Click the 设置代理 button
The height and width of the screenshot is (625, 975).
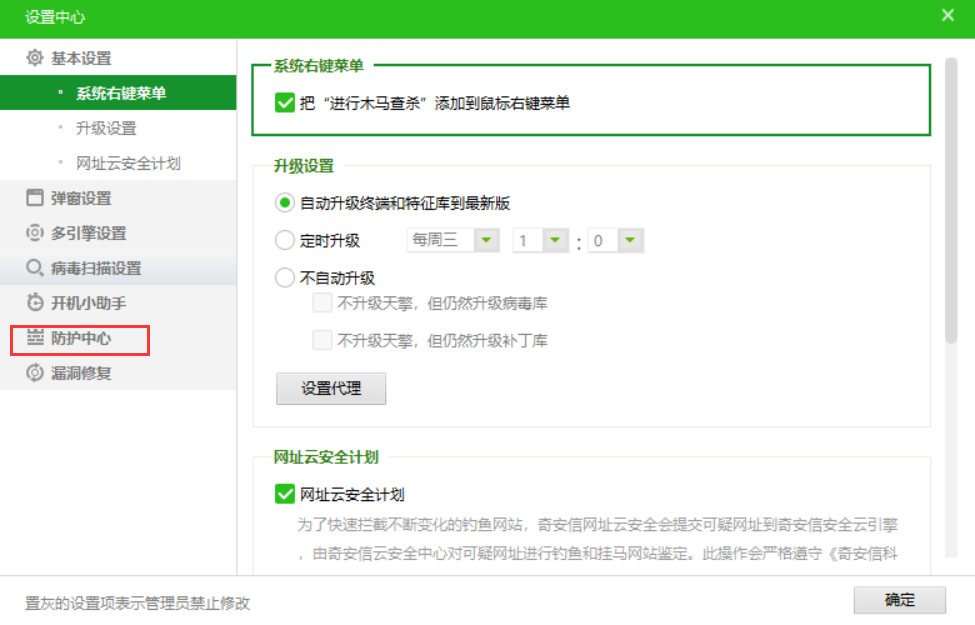tap(331, 389)
